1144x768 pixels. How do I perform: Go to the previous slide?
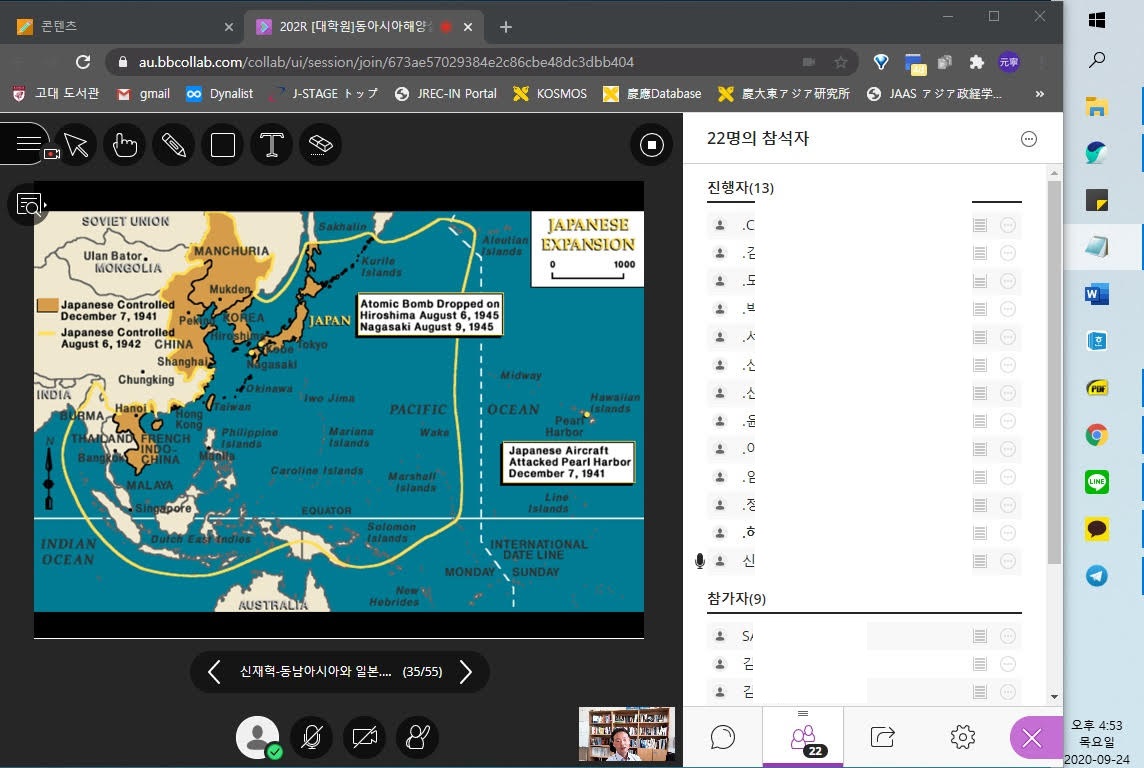pyautogui.click(x=214, y=672)
